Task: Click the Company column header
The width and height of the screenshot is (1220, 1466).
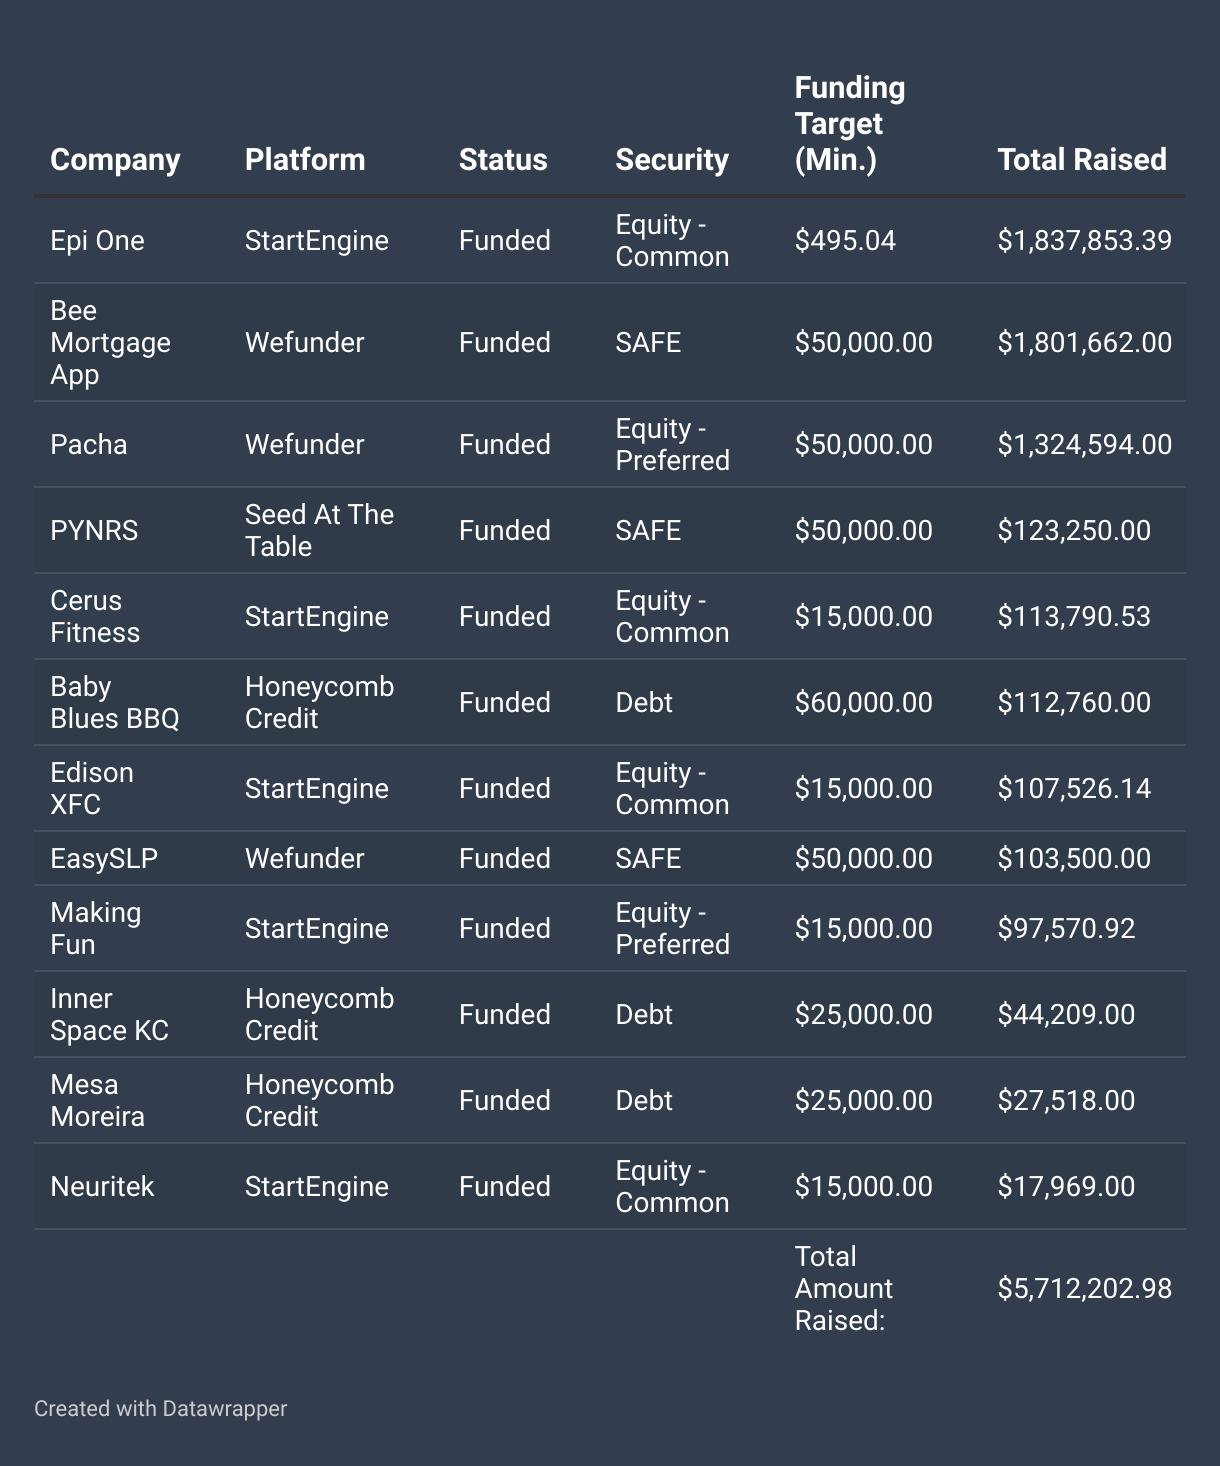Action: coord(115,160)
